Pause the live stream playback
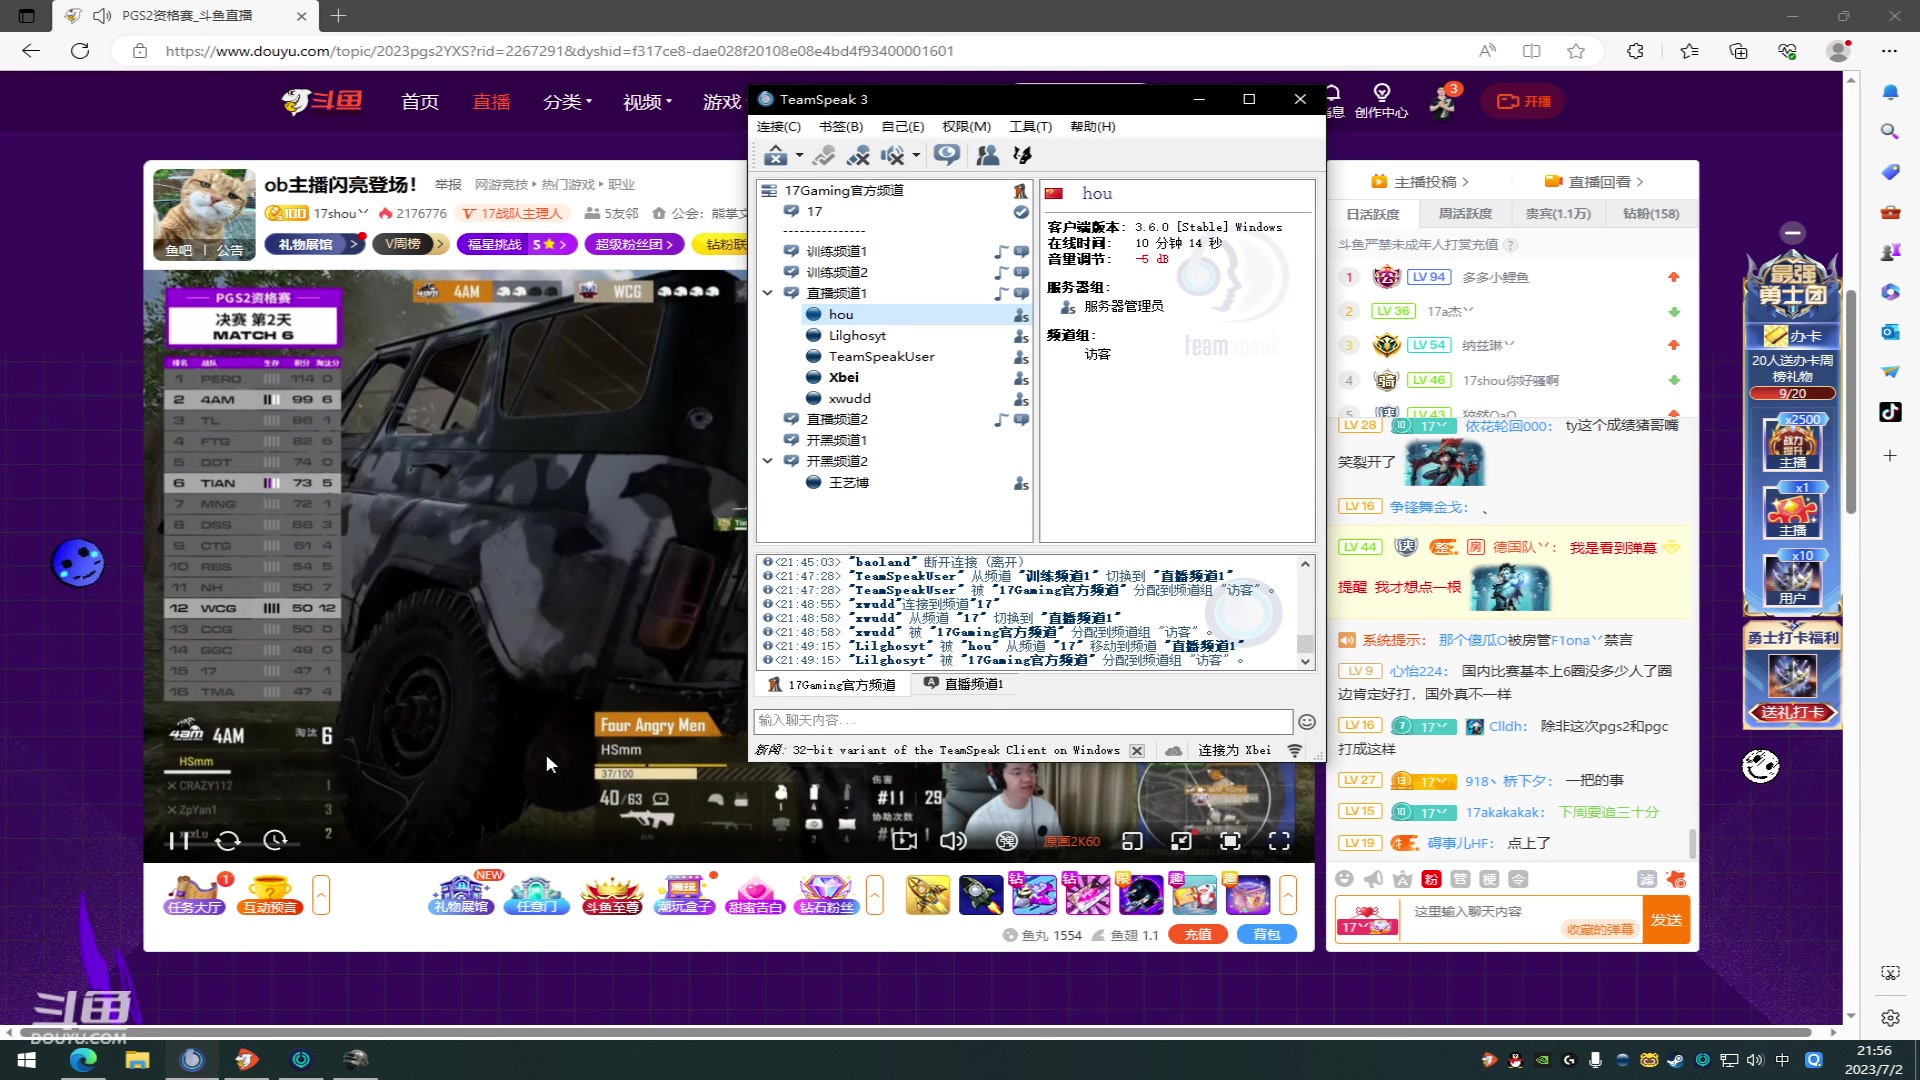Viewport: 1920px width, 1080px height. [178, 841]
